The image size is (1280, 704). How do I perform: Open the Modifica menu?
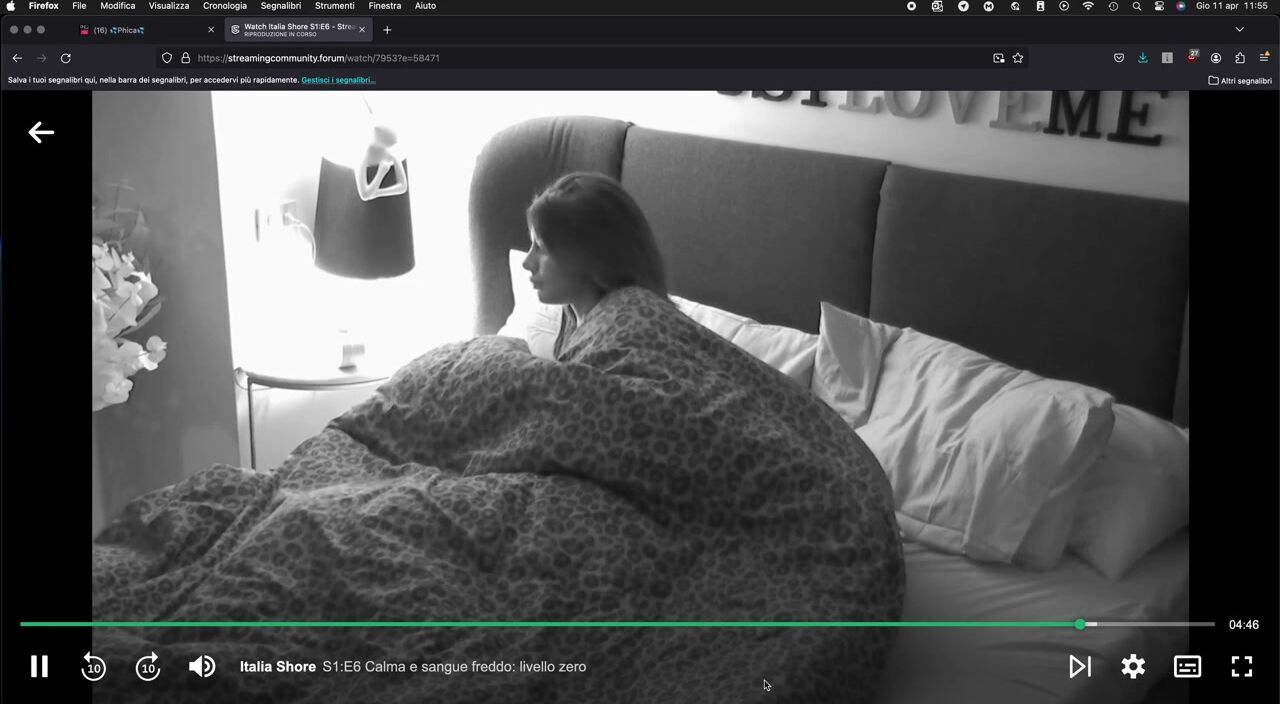pos(118,6)
